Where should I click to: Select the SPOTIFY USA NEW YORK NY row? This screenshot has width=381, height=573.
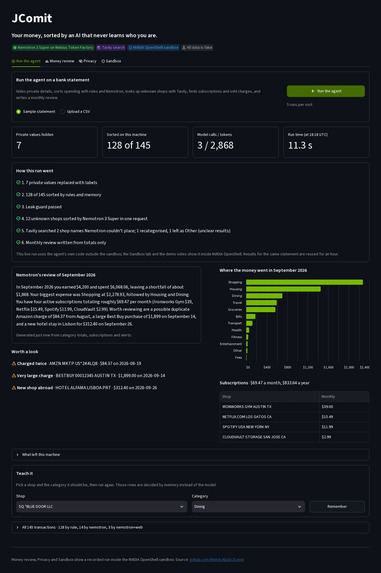pos(294,427)
